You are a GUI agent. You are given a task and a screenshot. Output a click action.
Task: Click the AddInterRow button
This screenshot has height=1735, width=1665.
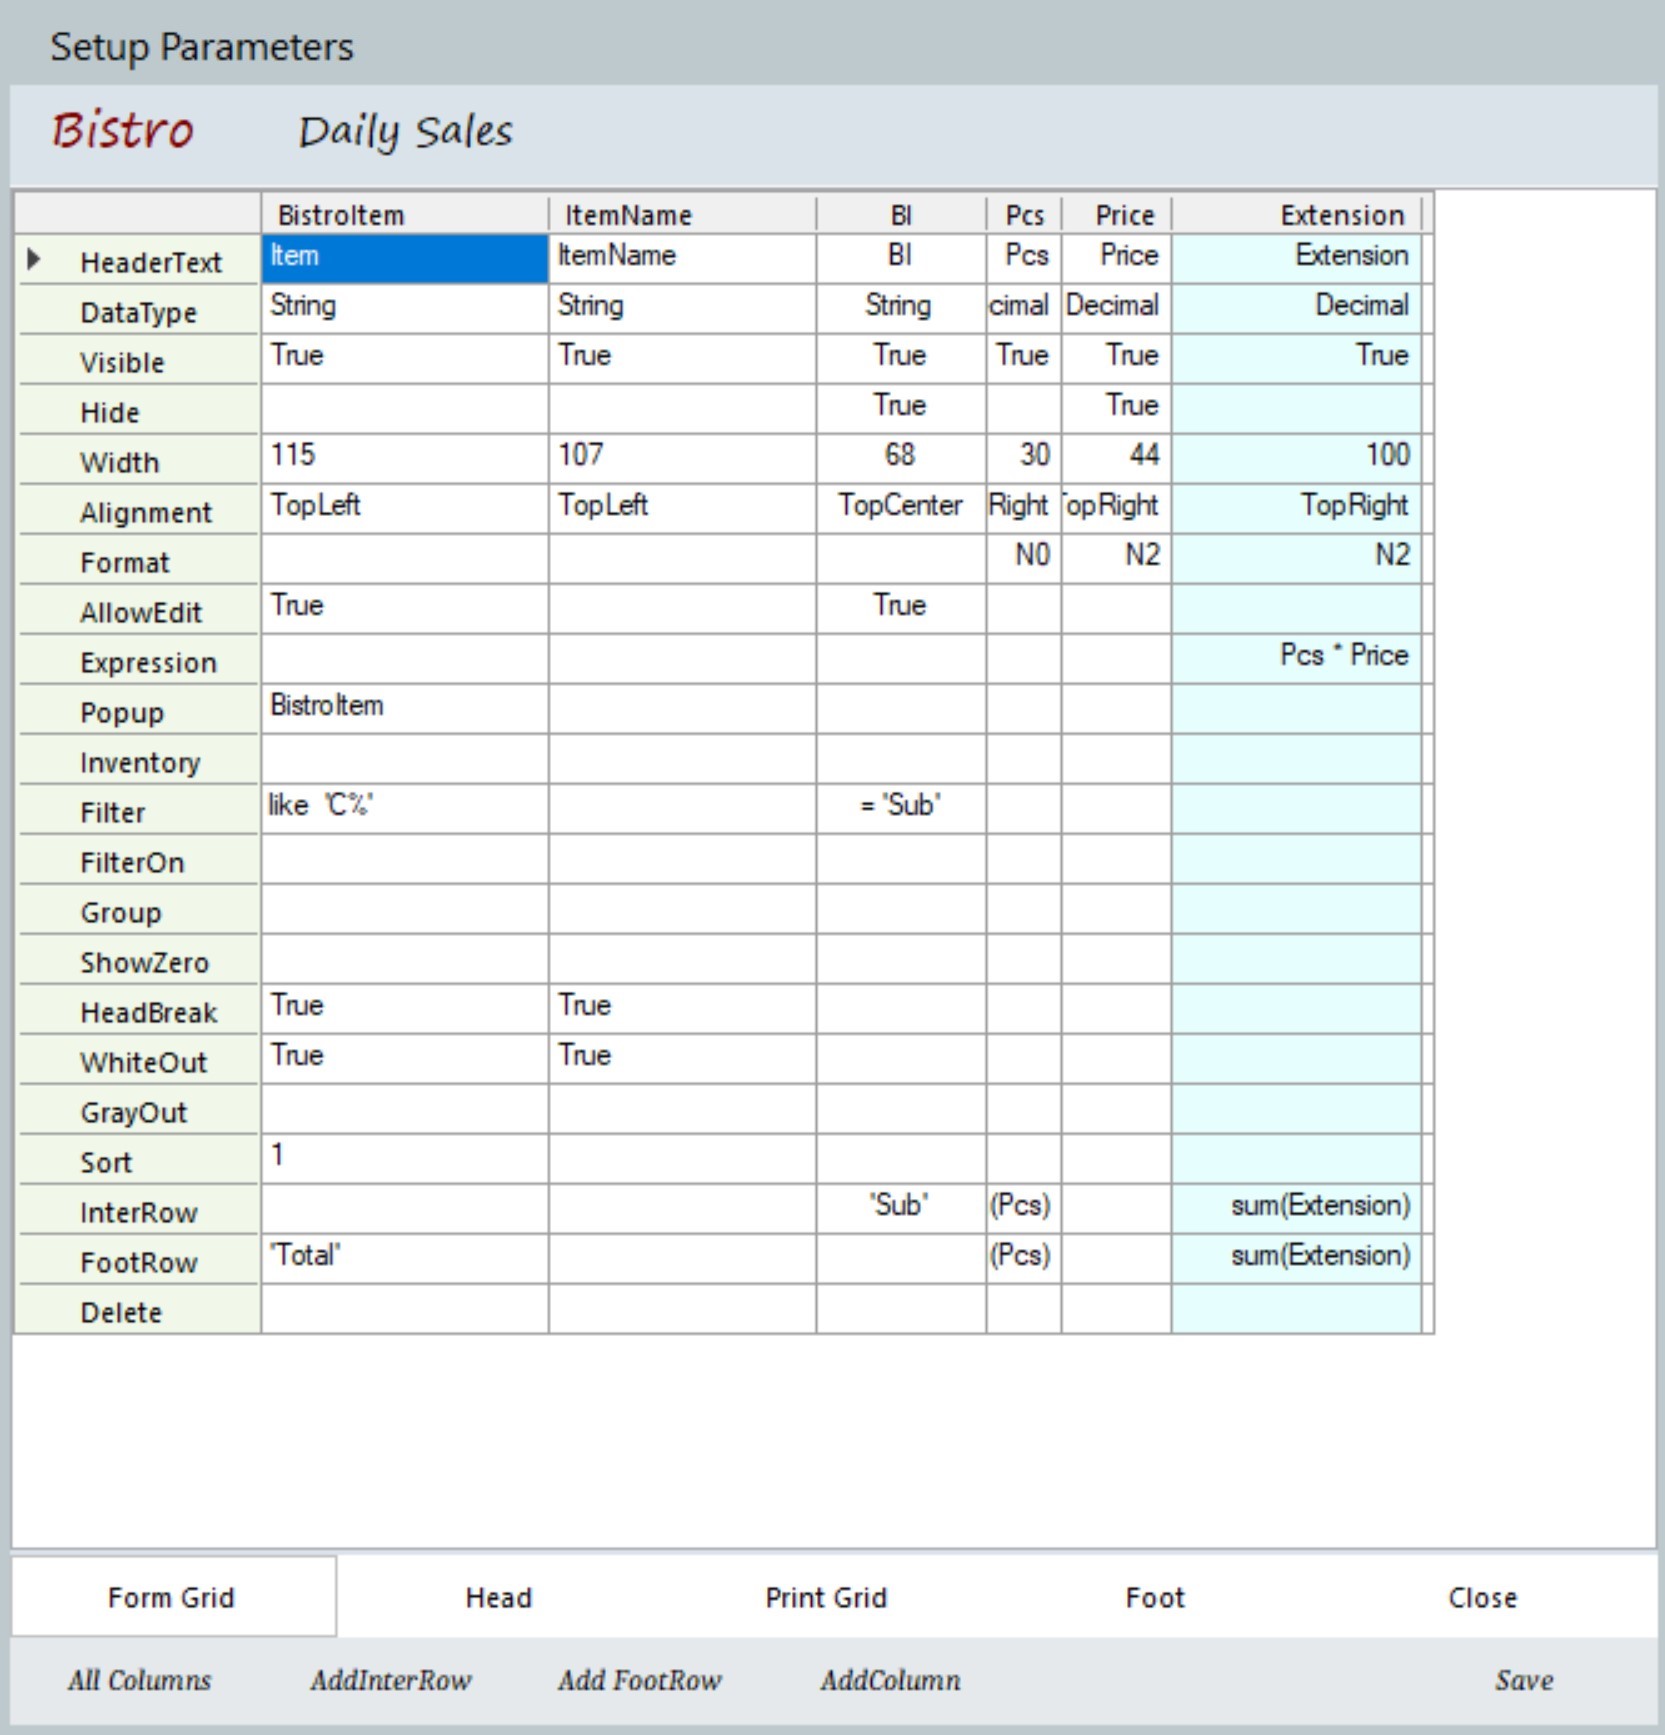(x=390, y=1680)
